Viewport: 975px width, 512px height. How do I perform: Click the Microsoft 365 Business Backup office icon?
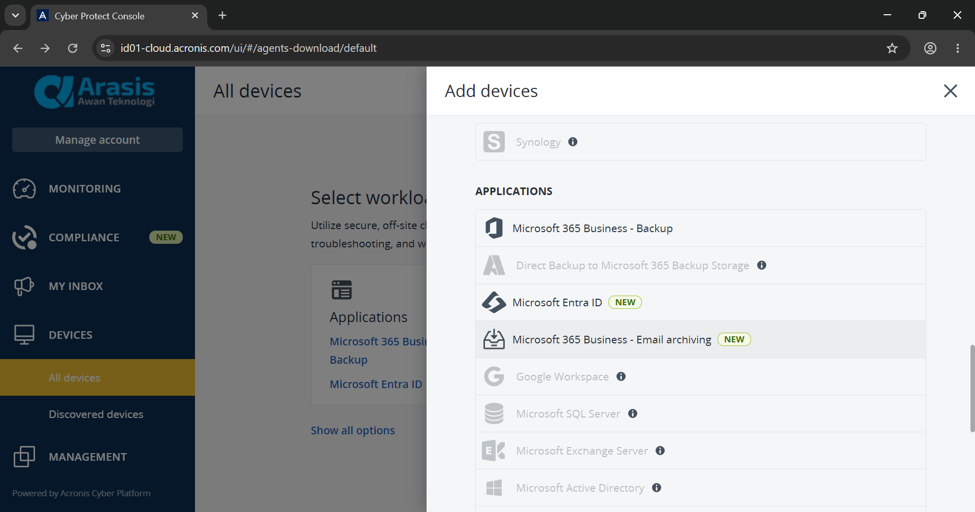(494, 228)
